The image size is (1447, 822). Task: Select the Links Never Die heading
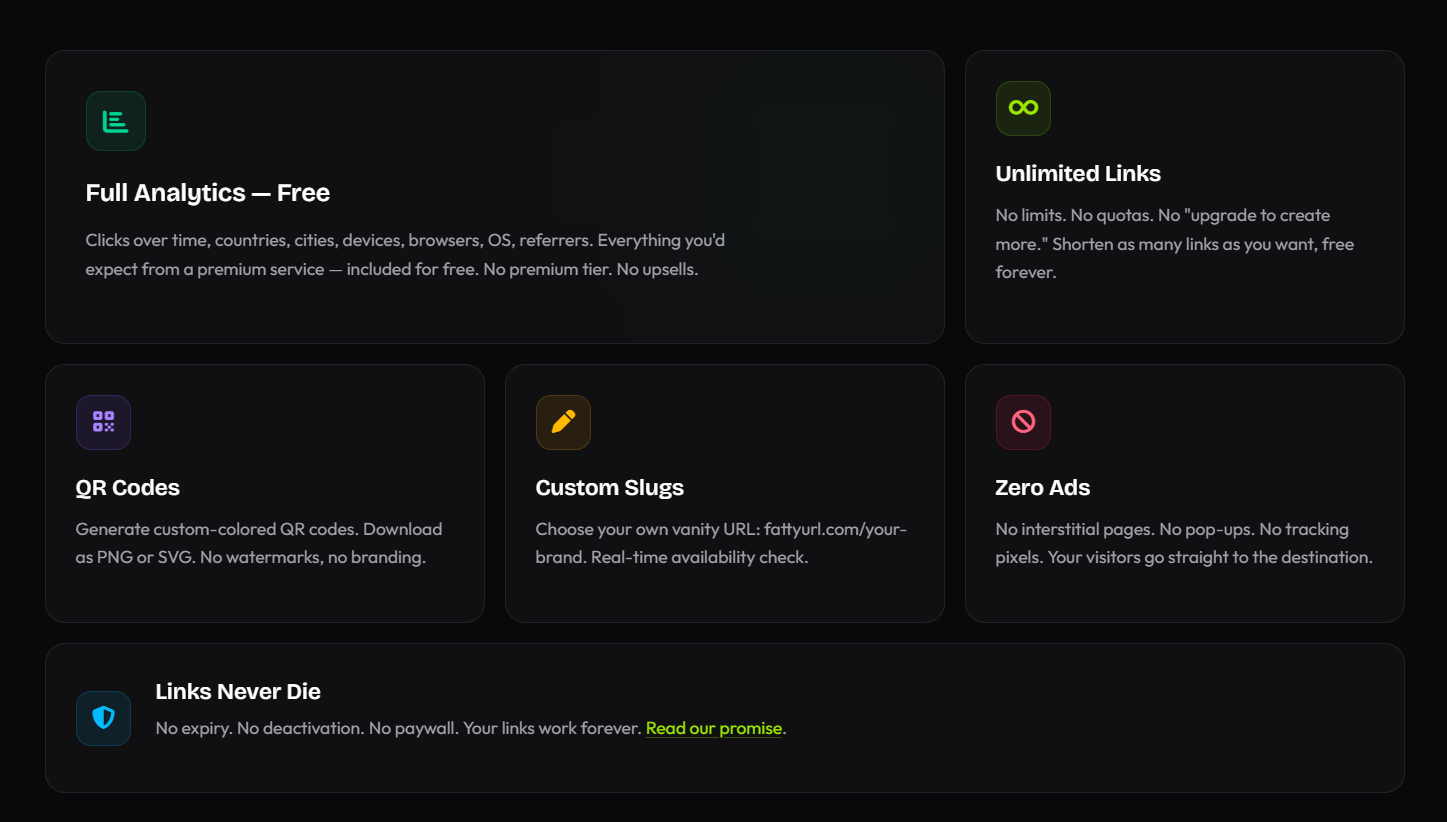click(238, 691)
